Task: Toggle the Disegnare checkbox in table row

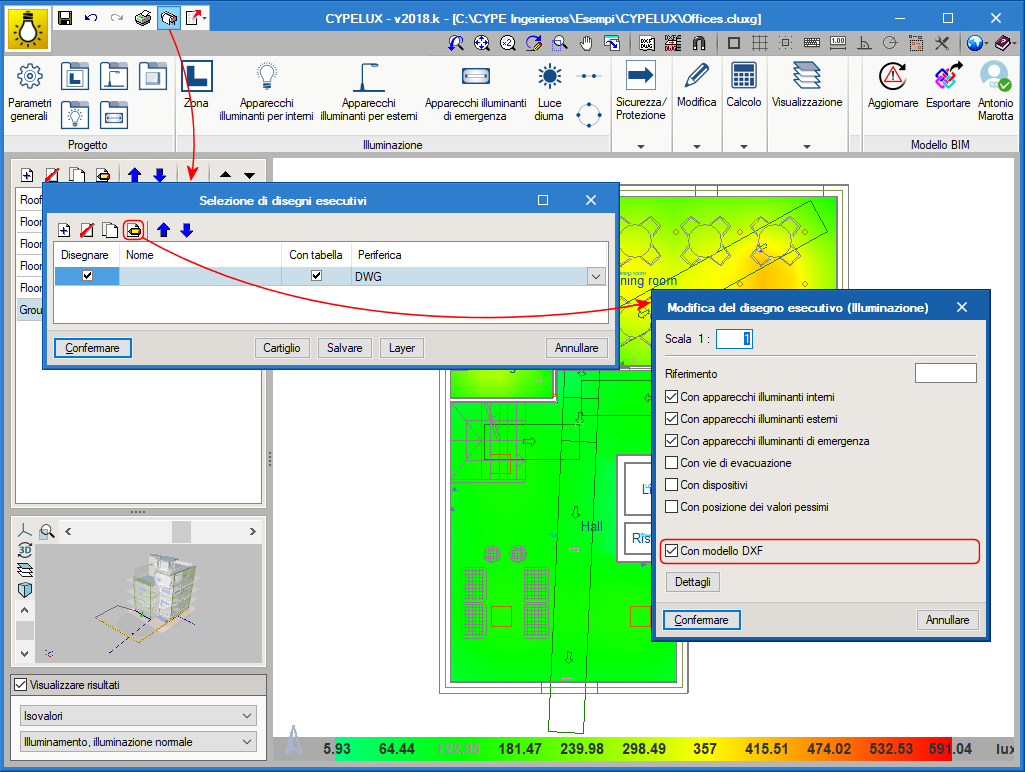Action: [87, 276]
